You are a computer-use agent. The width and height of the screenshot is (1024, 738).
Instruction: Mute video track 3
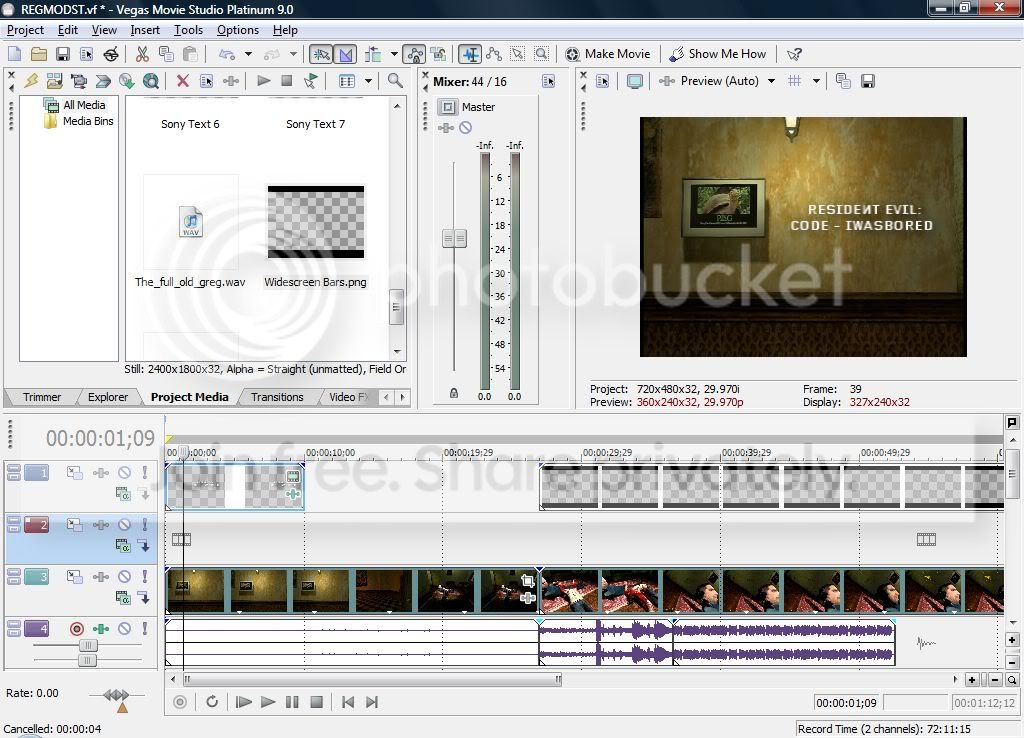[x=124, y=577]
